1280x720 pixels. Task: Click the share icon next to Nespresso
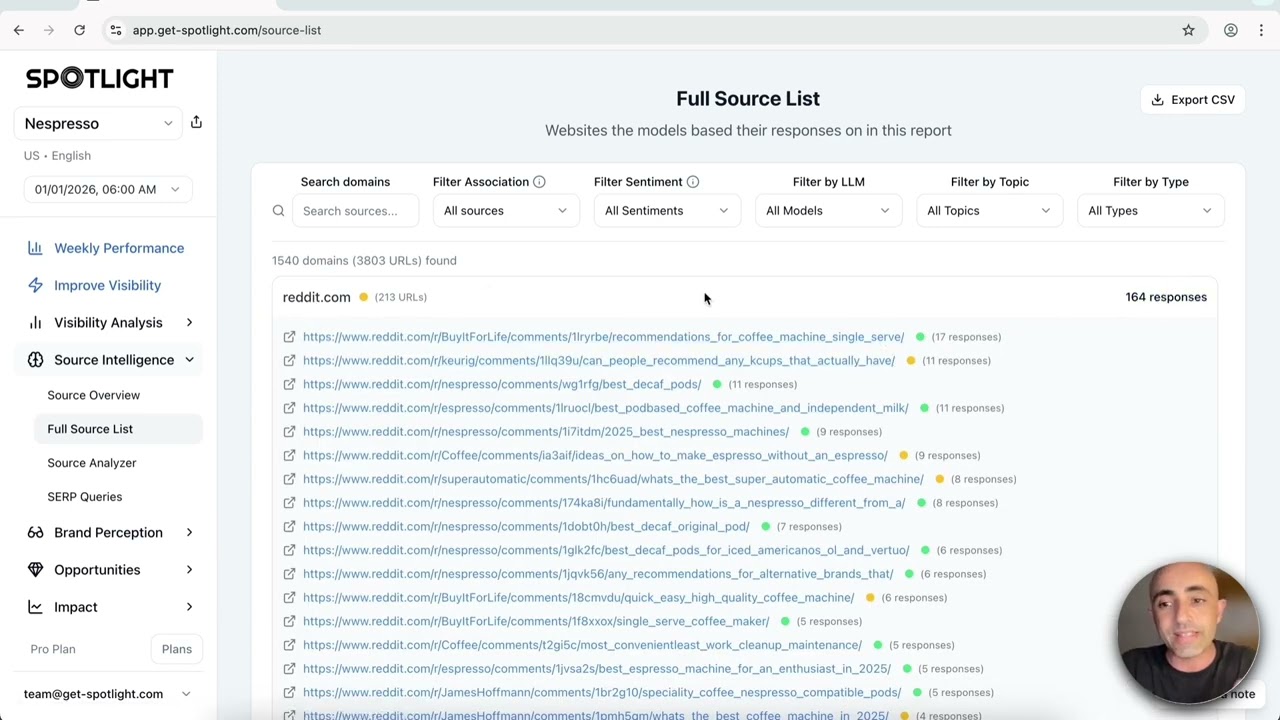click(x=196, y=122)
